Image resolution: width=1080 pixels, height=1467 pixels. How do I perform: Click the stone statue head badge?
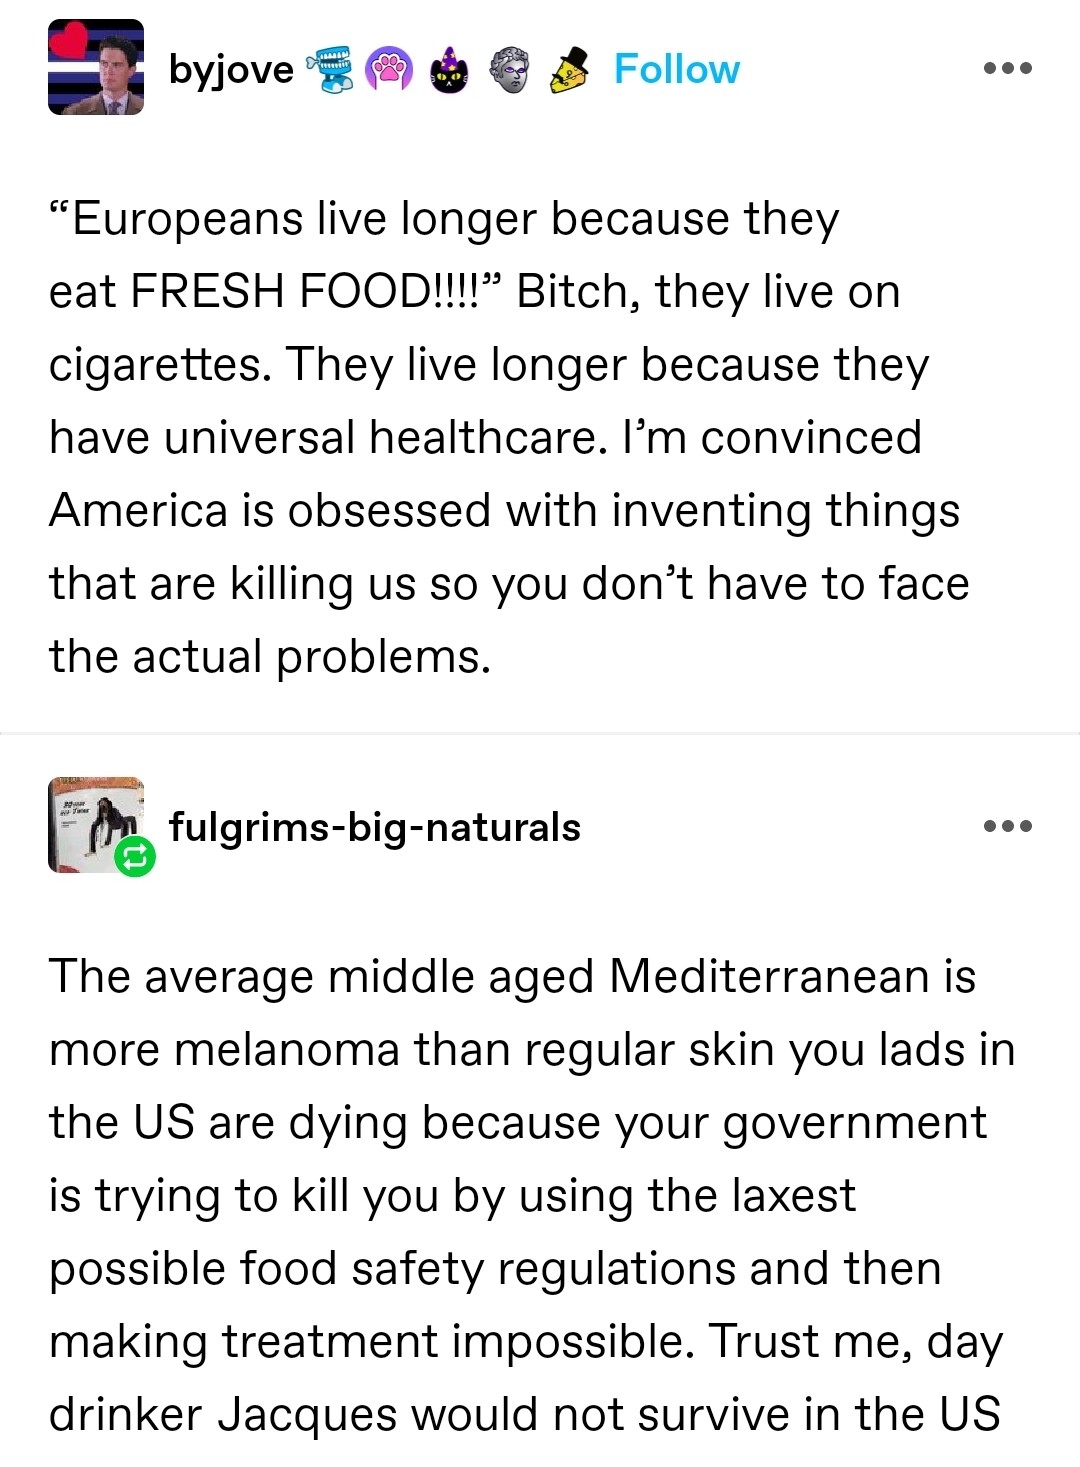(509, 69)
